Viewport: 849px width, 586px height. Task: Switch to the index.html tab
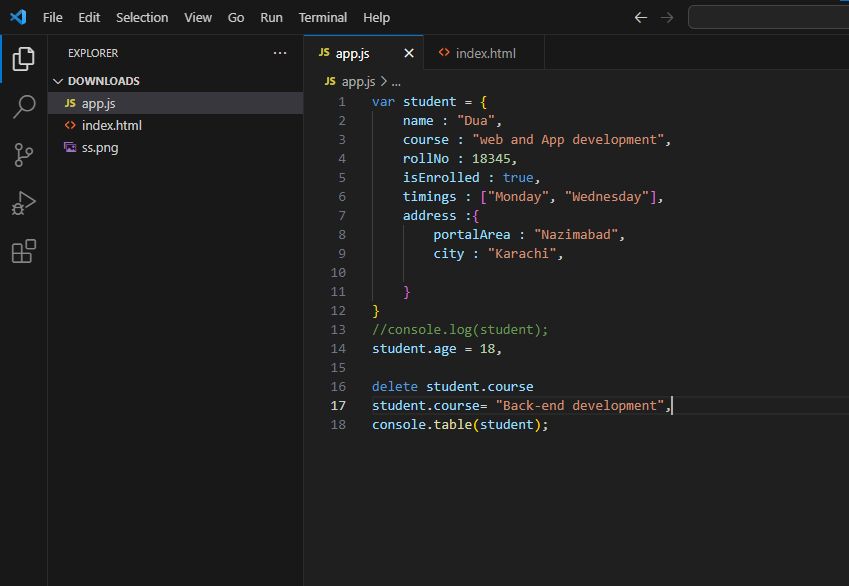pyautogui.click(x=485, y=53)
